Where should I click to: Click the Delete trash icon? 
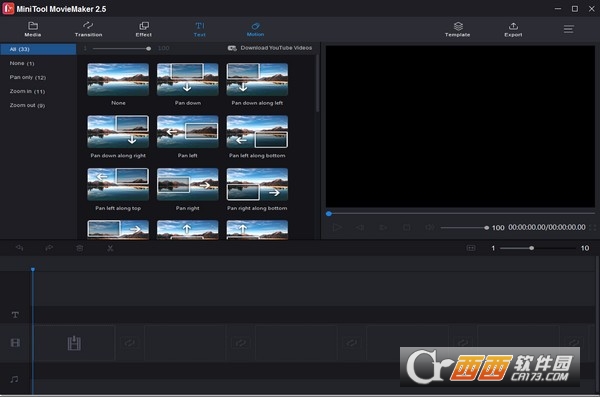(x=80, y=248)
